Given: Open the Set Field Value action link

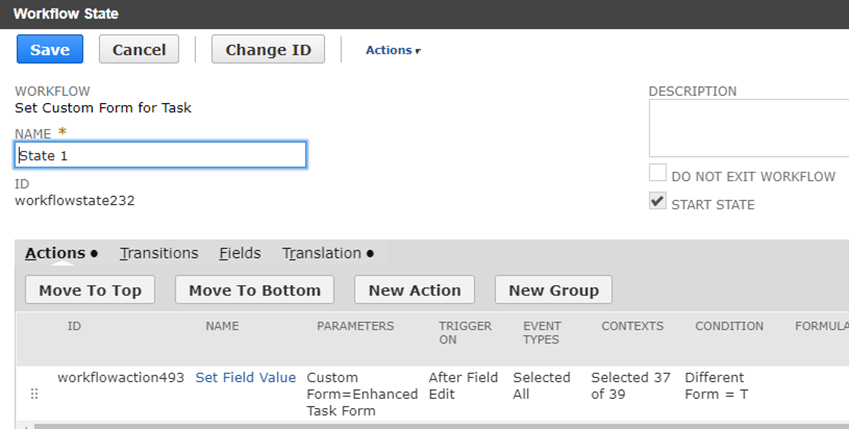Looking at the screenshot, I should point(245,378).
